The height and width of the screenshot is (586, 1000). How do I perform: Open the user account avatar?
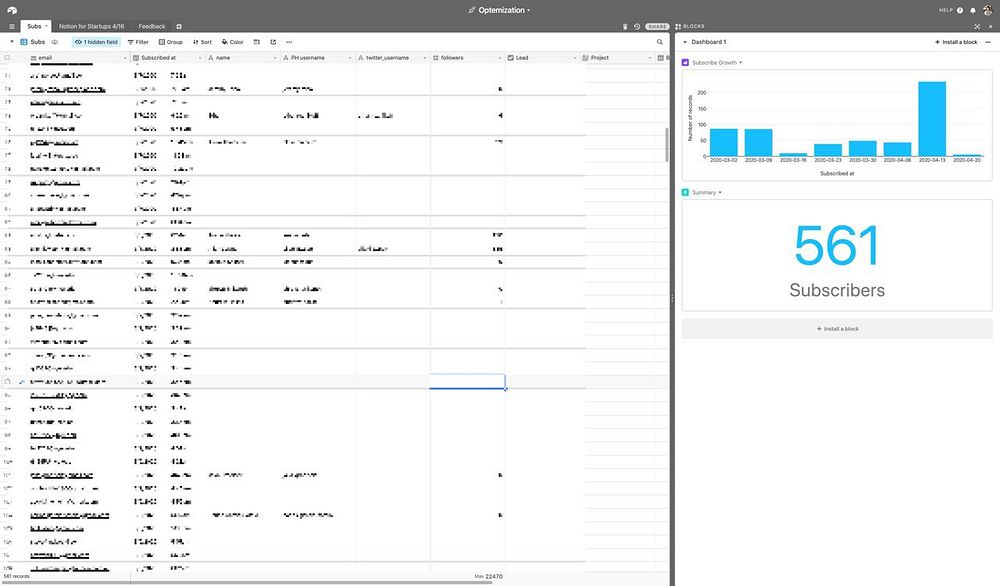tap(988, 10)
